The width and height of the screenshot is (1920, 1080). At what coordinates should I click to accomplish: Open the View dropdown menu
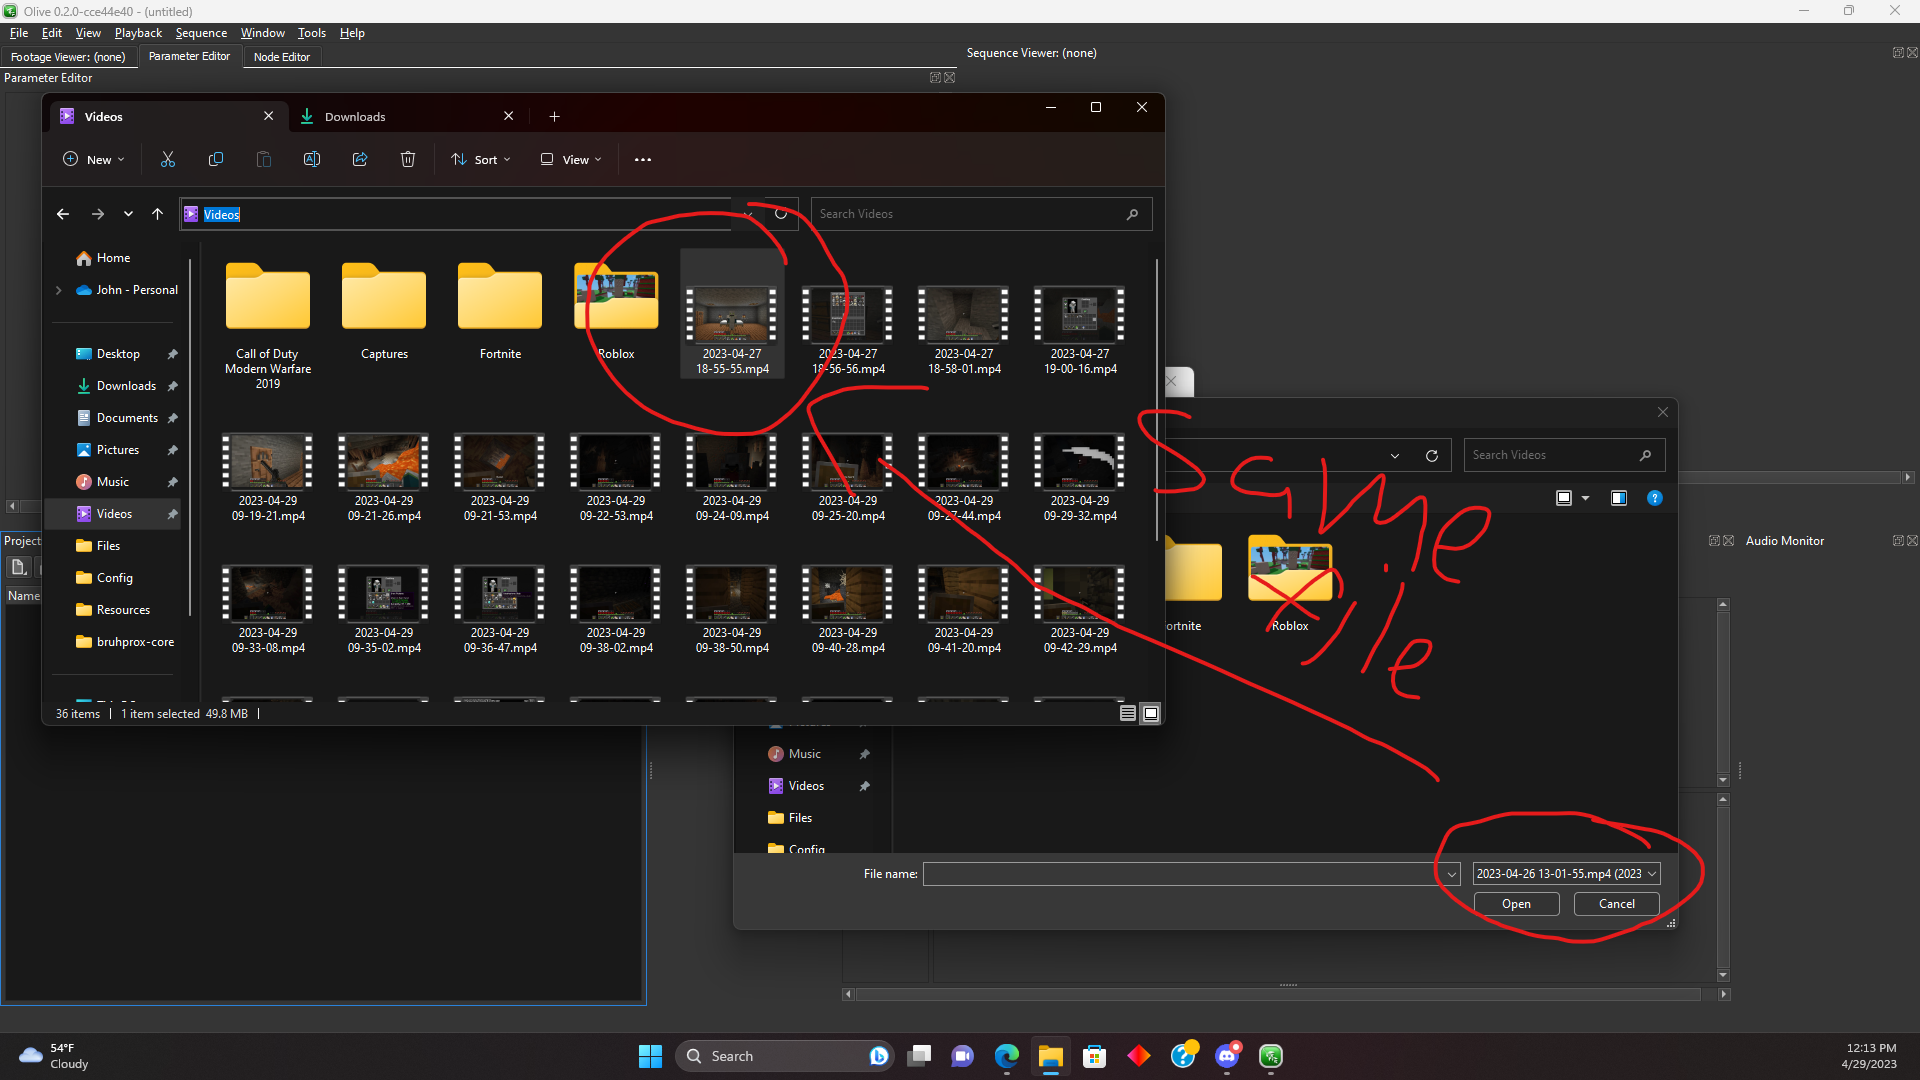point(571,160)
